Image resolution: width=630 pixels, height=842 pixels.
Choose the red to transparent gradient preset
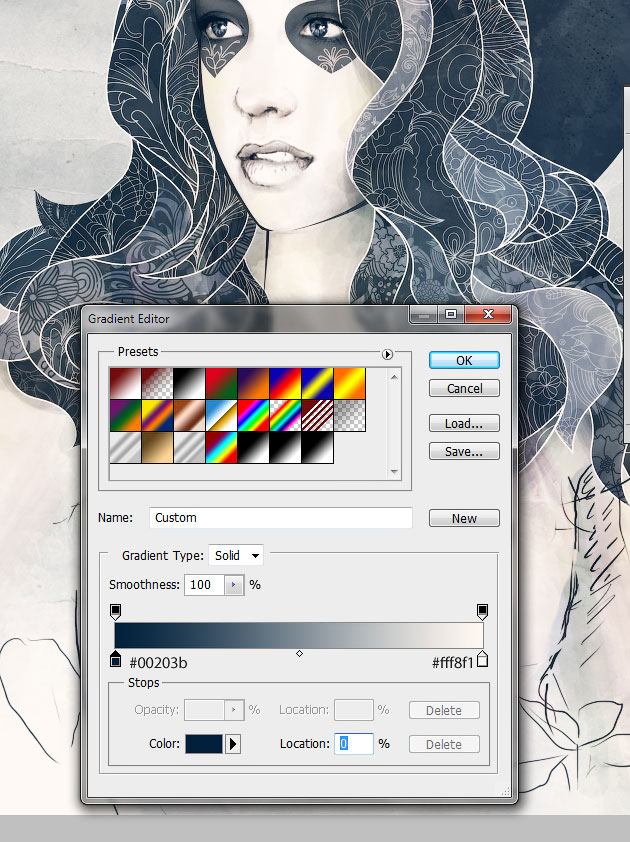(157, 383)
